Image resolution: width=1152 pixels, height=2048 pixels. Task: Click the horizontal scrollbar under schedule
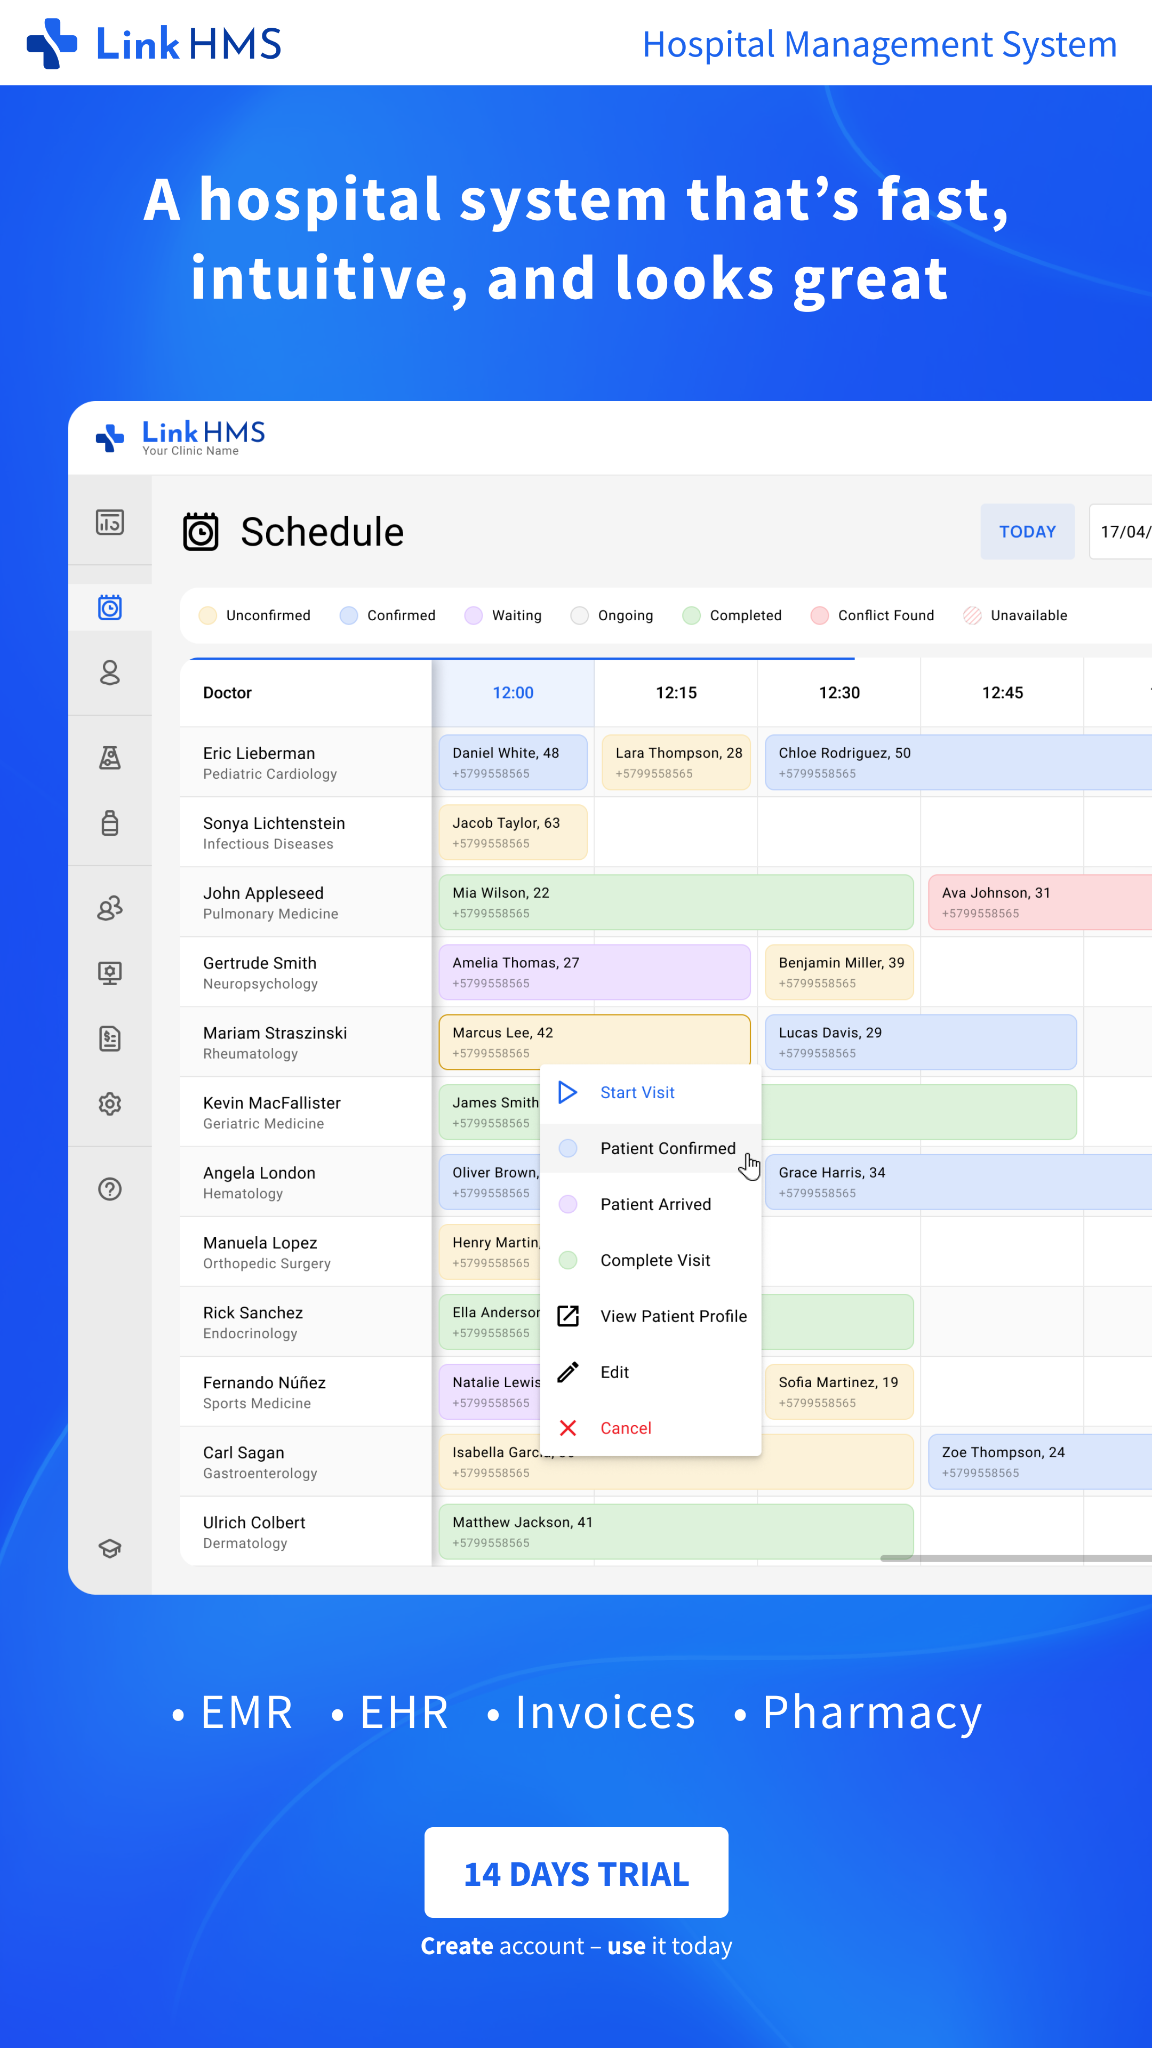point(1016,1558)
